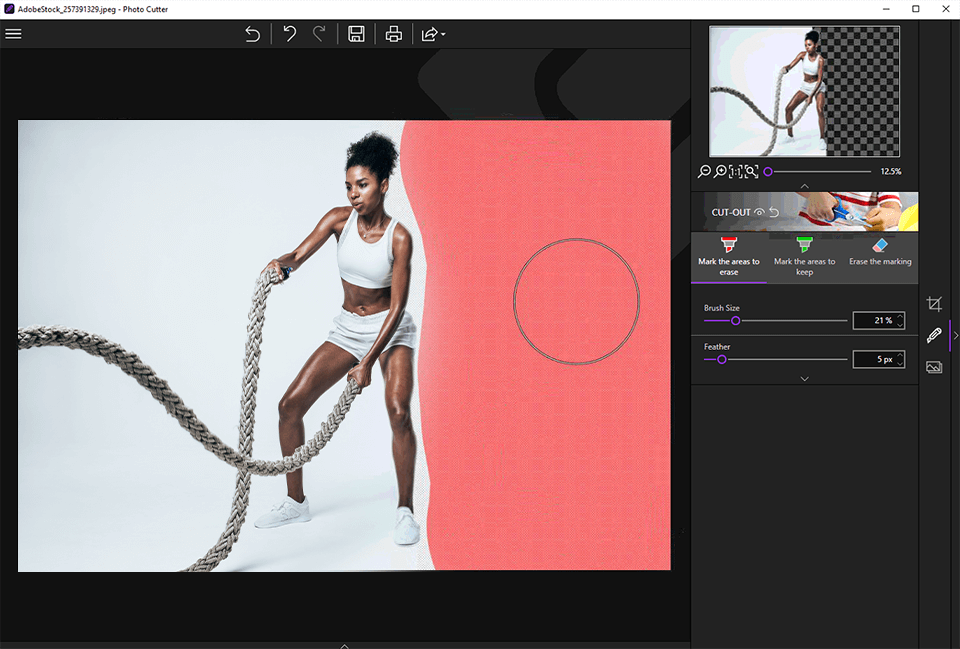Viewport: 960px width, 649px height.
Task: Click the Undo icon in the top toolbar
Action: [x=289, y=34]
